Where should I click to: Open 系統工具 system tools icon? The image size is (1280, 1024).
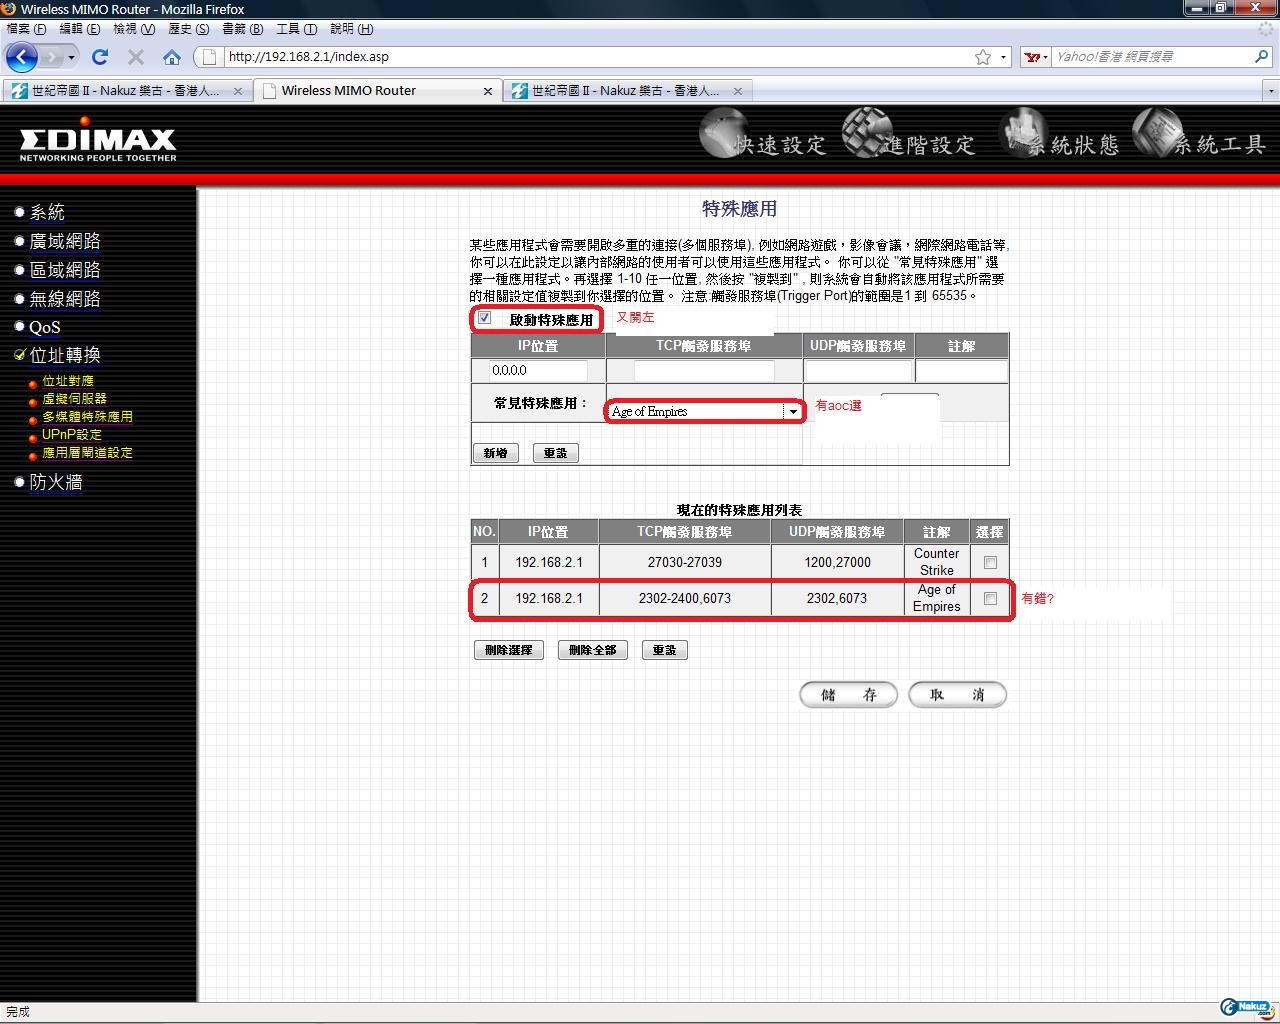click(x=1200, y=136)
